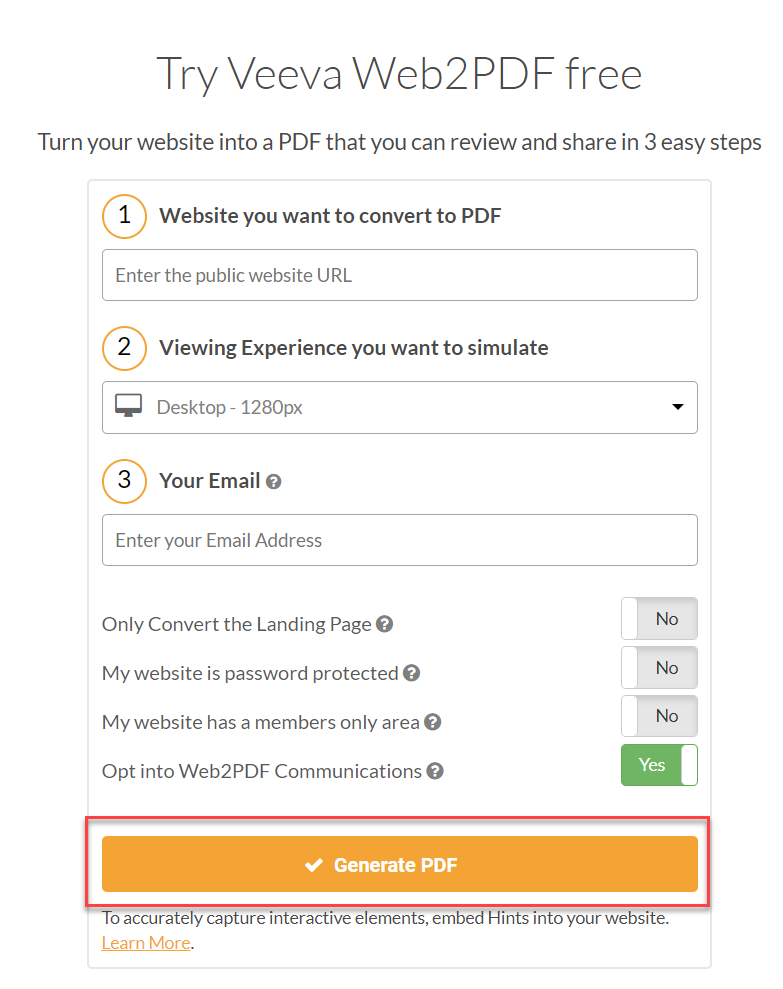
Task: Click help icon beside Only Convert the Landing Page
Action: point(384,624)
